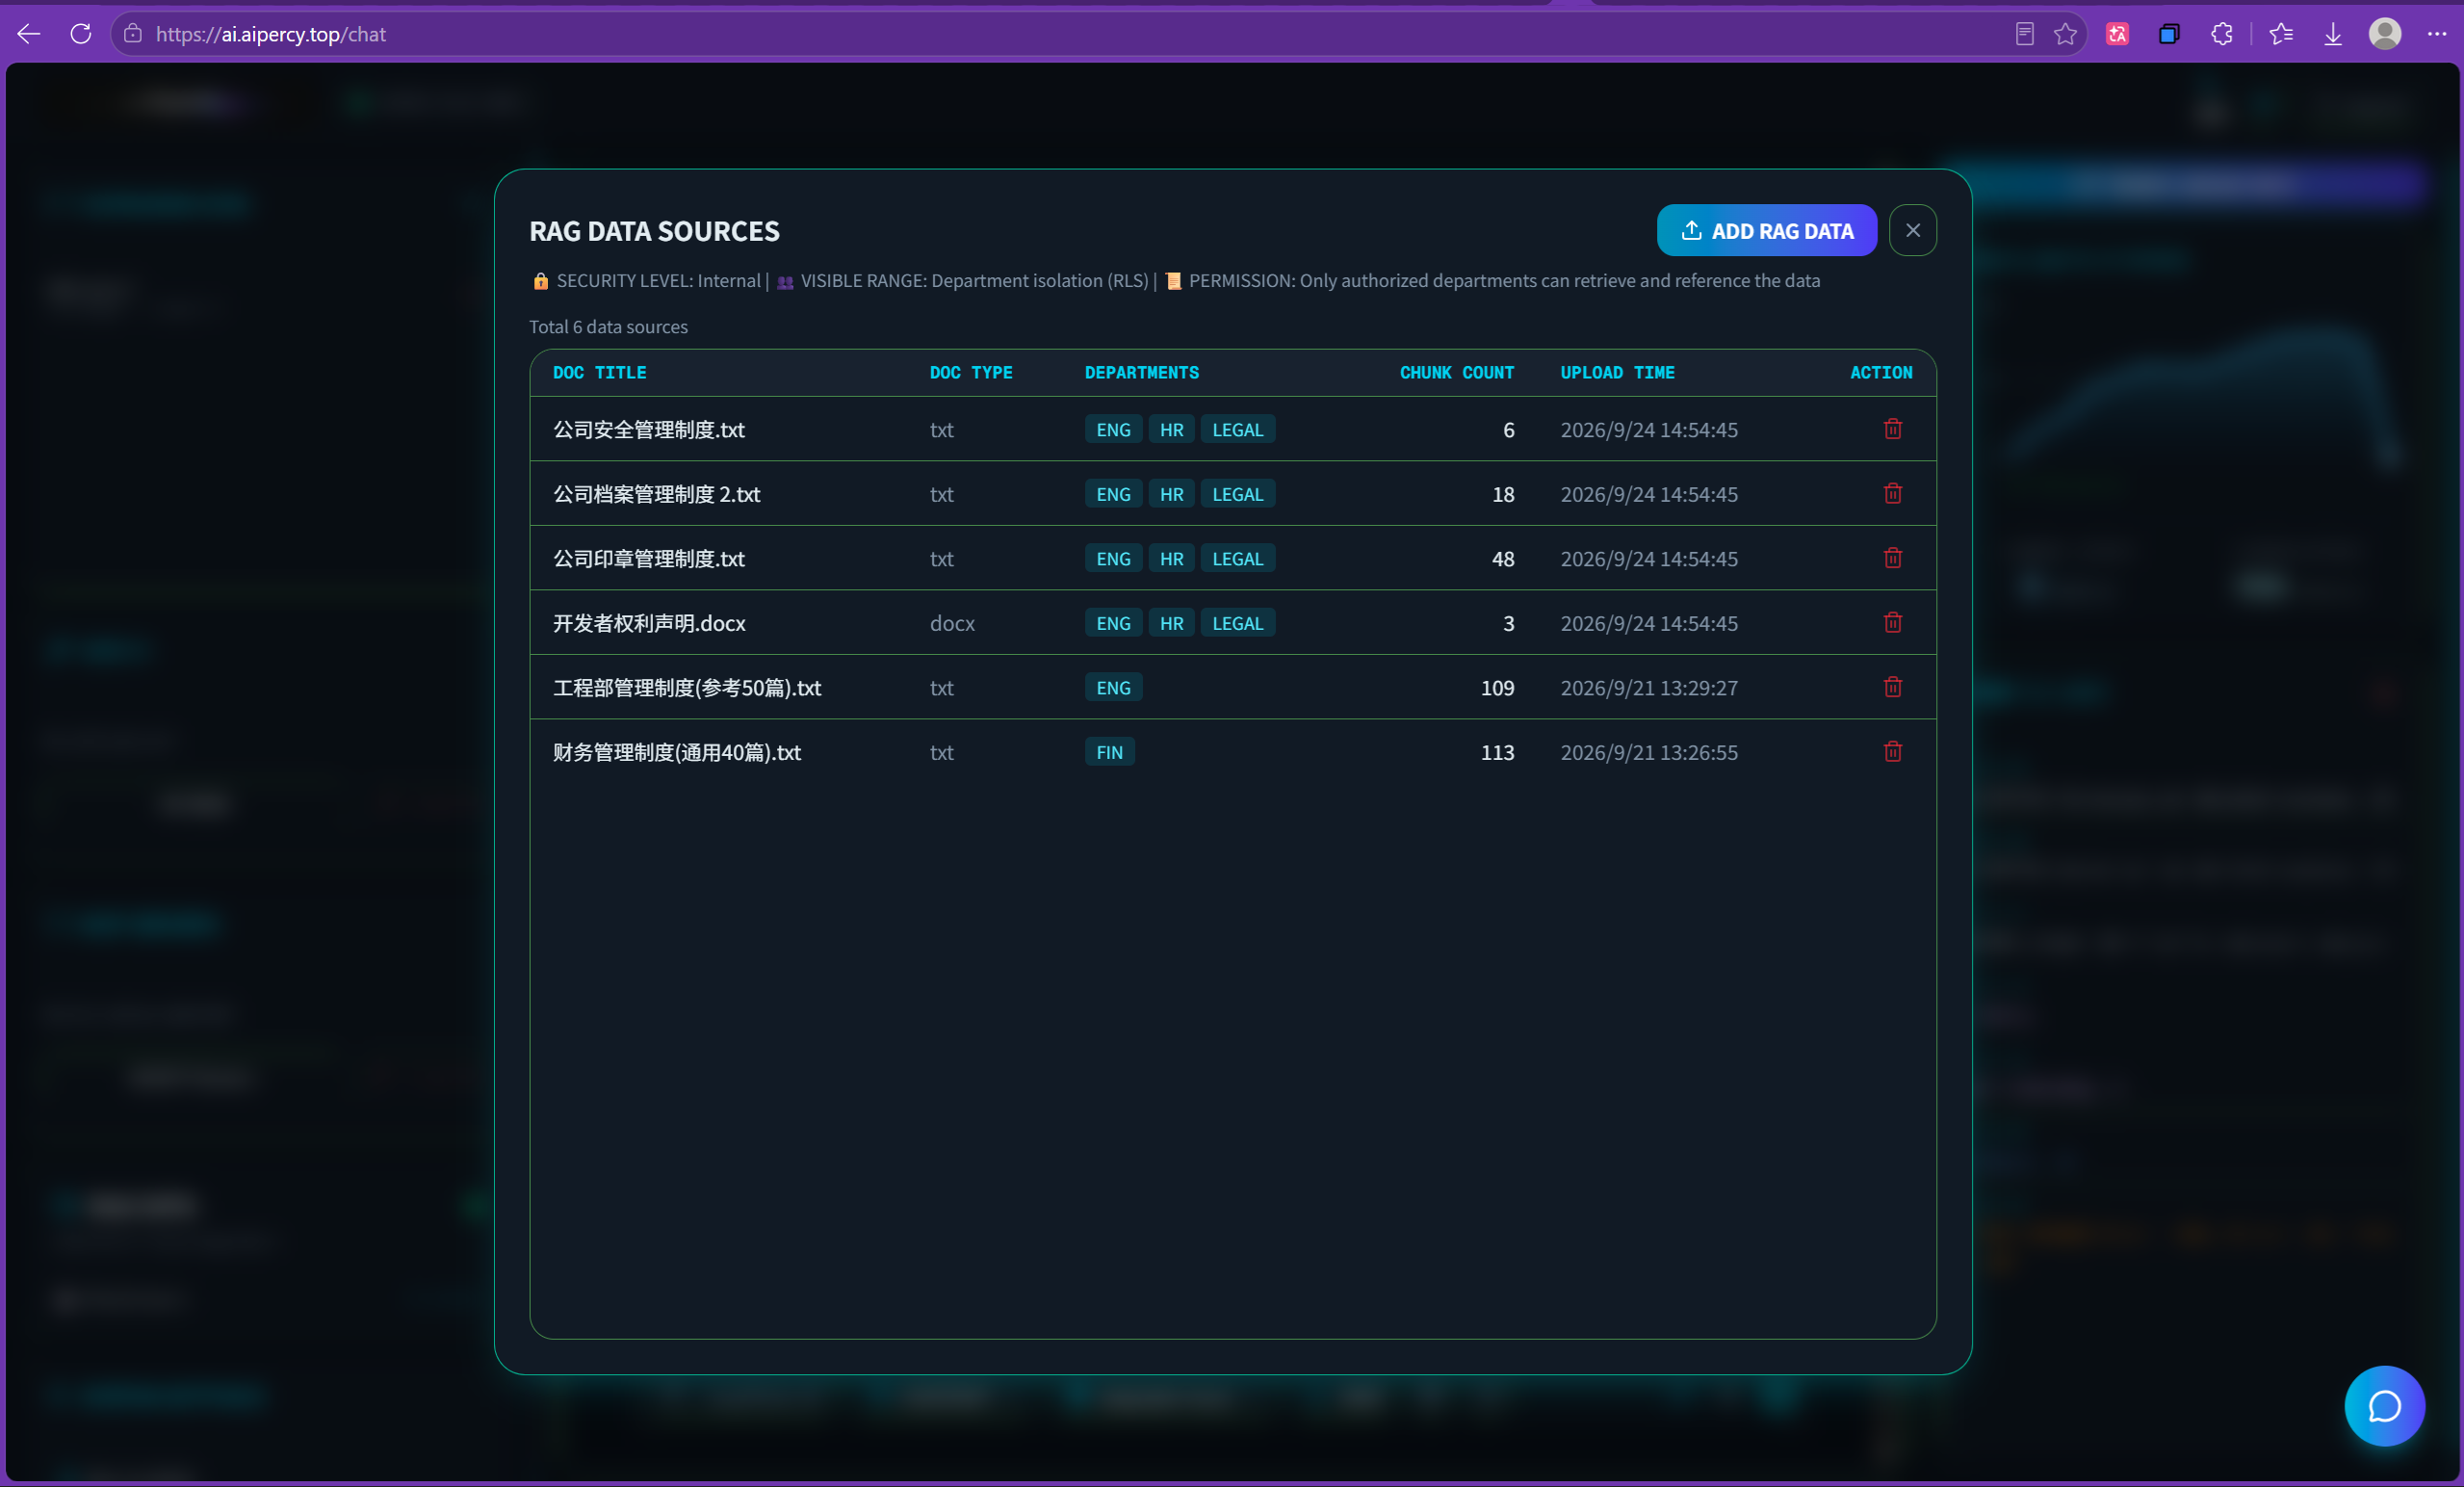Open the browser settings and more menu
2464x1487 pixels.
(x=2437, y=34)
